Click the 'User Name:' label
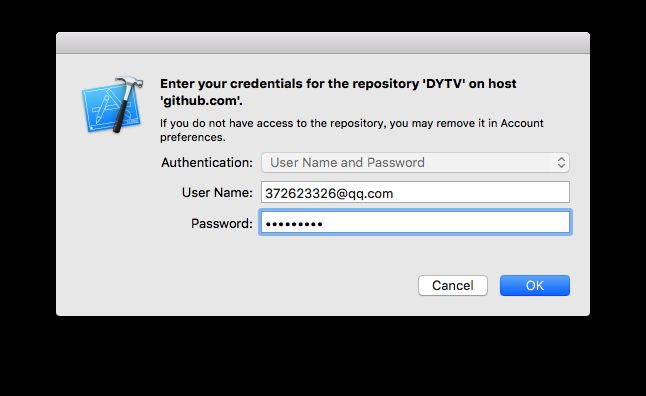646x396 pixels. coord(217,192)
